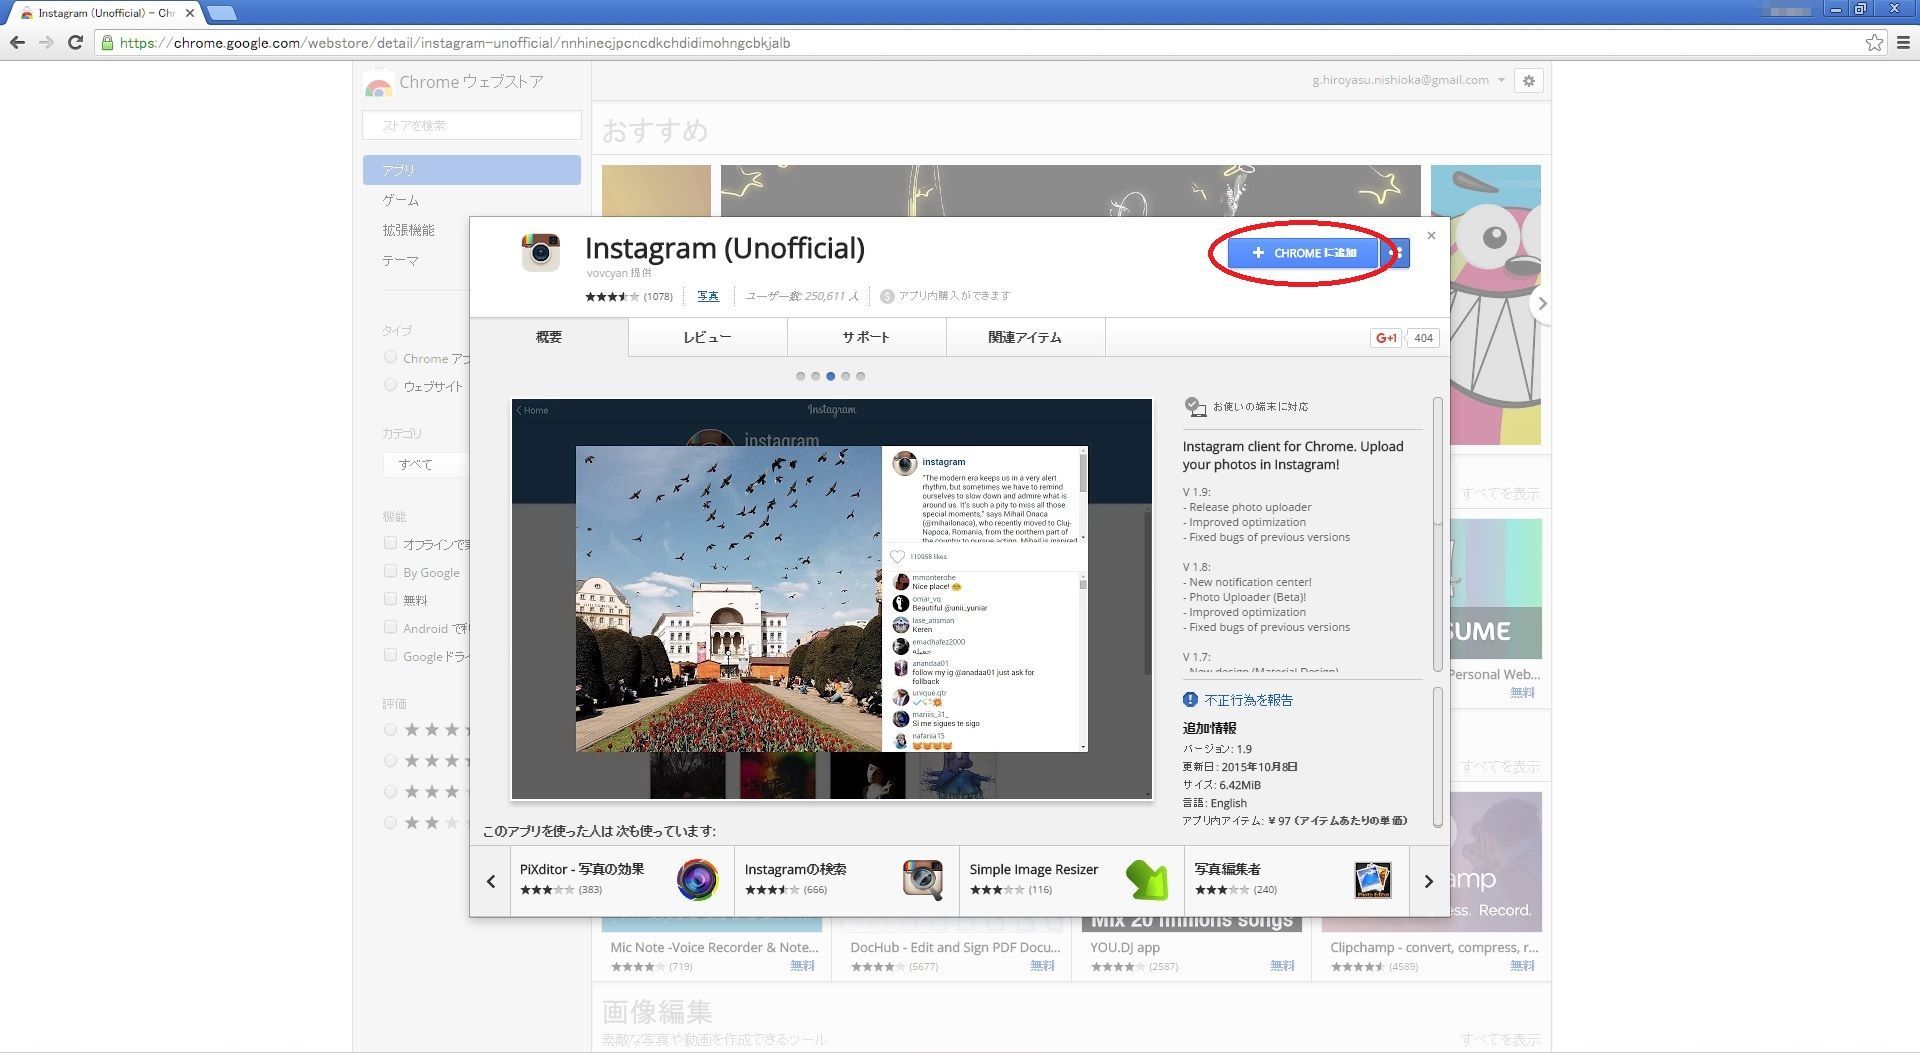The image size is (1920, 1053).
Task: Click the 写真 category link
Action: 708,296
